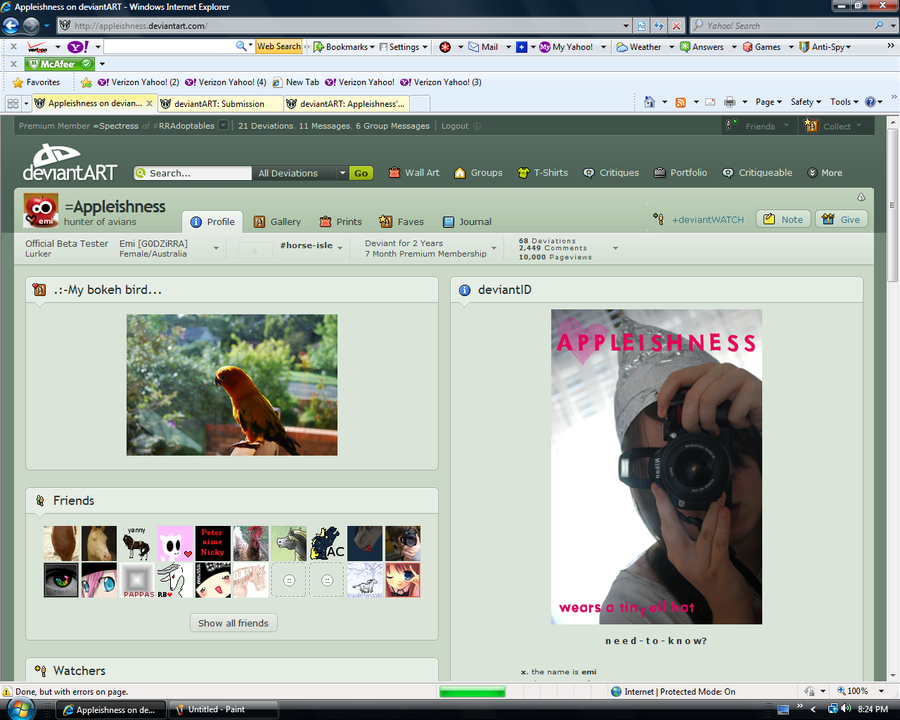Open Groups from the navigation bar
This screenshot has height=720, width=900.
point(478,173)
